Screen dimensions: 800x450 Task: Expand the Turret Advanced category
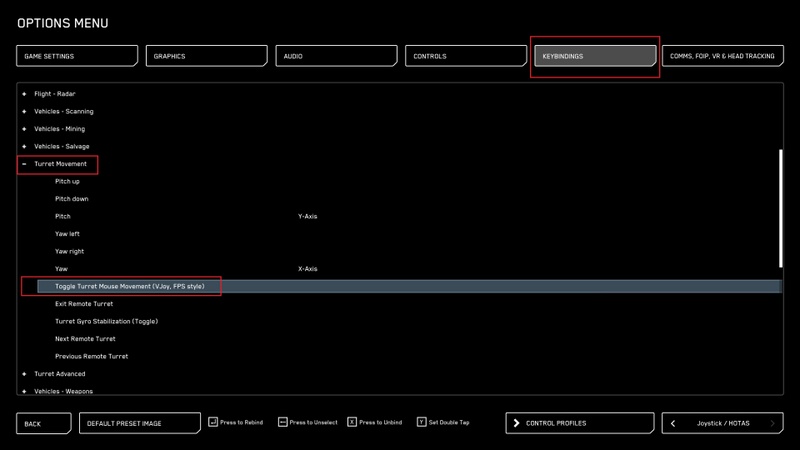(24, 374)
